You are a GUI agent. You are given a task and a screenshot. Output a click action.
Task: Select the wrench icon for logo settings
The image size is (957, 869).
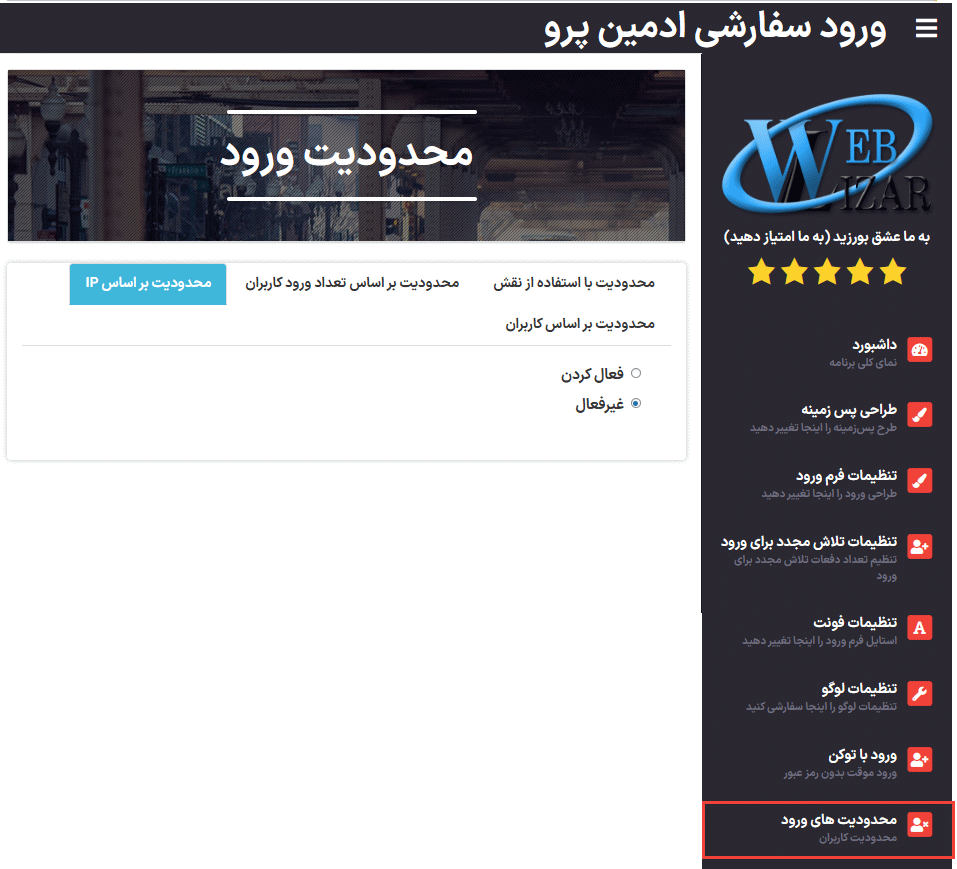click(919, 693)
